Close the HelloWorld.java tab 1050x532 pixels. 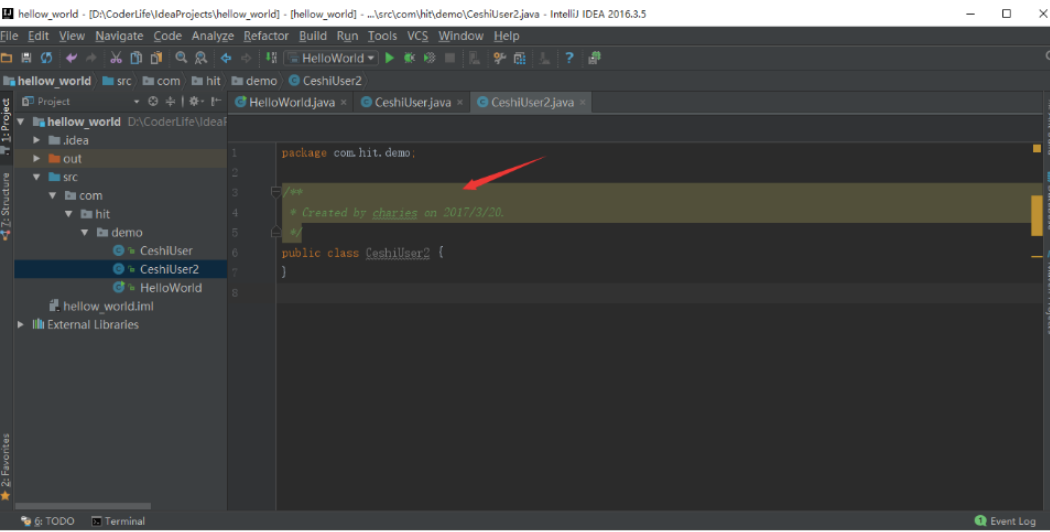344,103
